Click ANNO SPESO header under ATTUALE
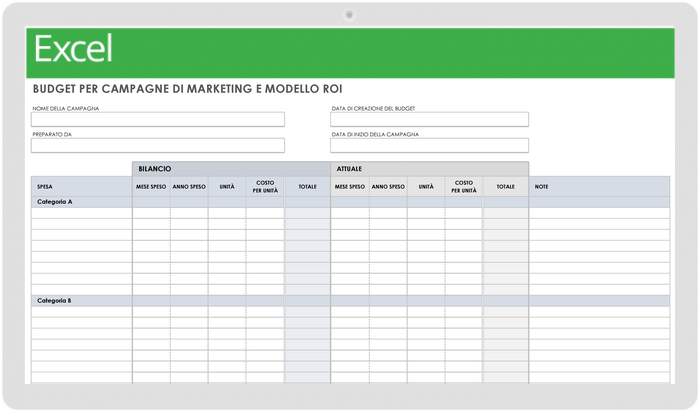 pyautogui.click(x=388, y=187)
